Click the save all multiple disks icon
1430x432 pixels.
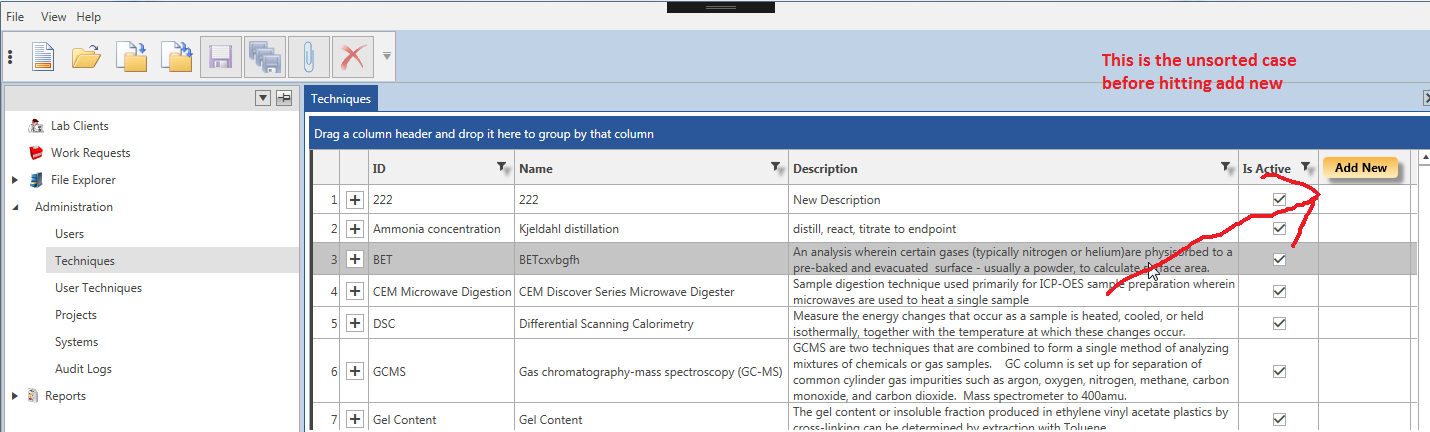coord(265,57)
